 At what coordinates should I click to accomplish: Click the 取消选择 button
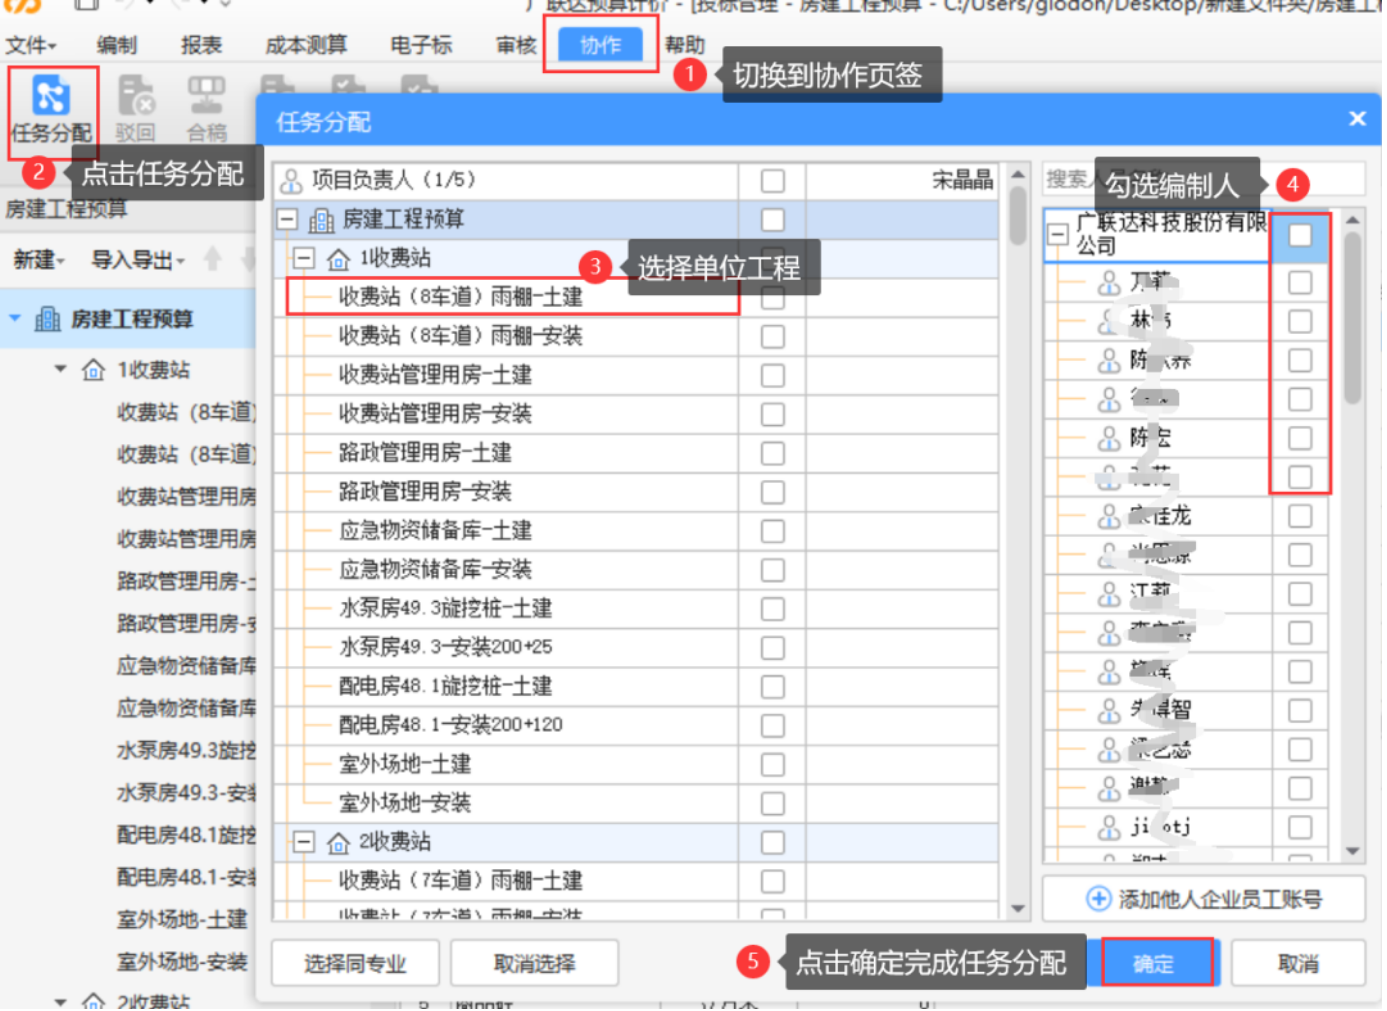coord(535,964)
